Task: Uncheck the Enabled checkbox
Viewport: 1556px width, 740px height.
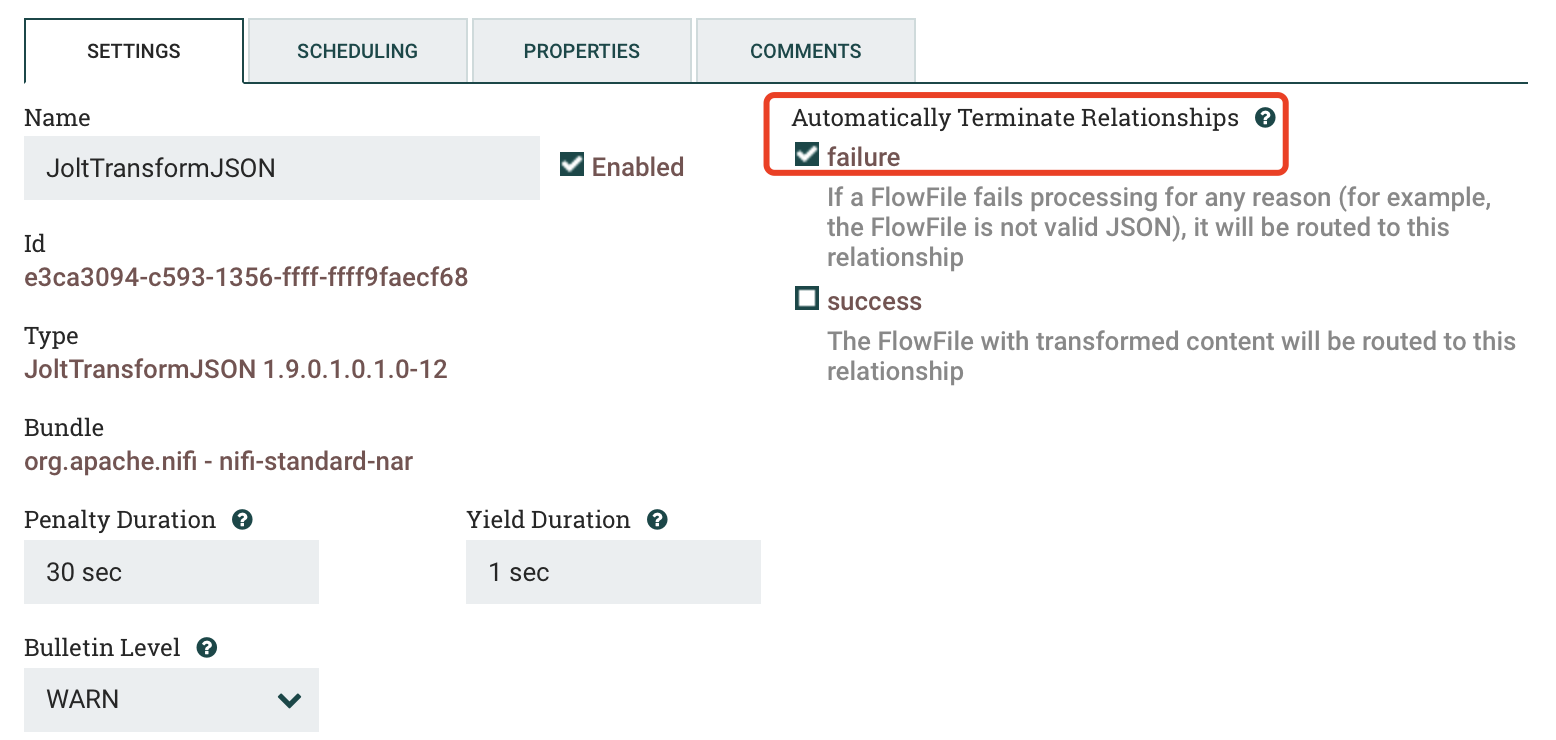Action: (x=572, y=164)
